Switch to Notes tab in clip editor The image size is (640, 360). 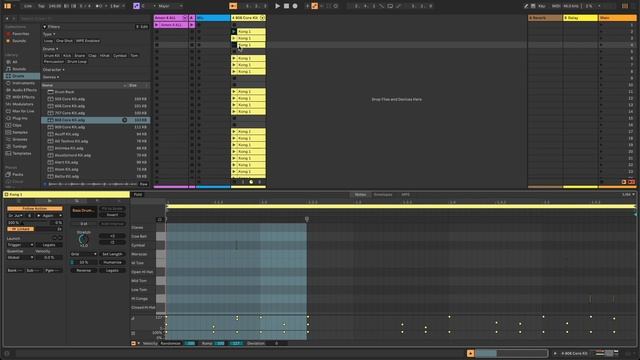point(360,195)
